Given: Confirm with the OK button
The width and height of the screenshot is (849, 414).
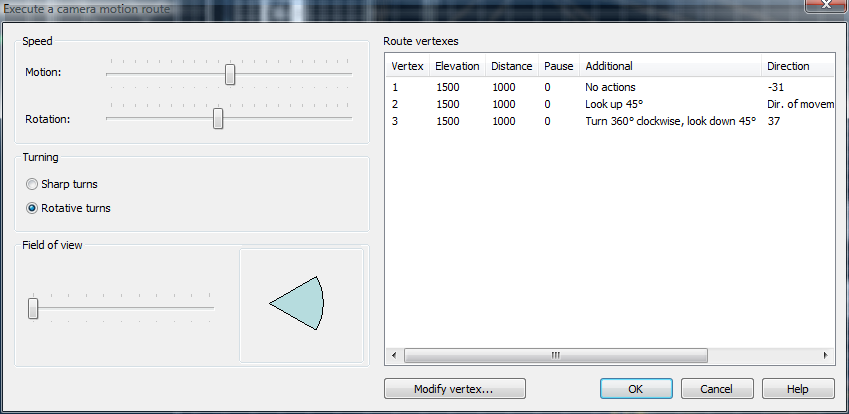Looking at the screenshot, I should [x=635, y=388].
